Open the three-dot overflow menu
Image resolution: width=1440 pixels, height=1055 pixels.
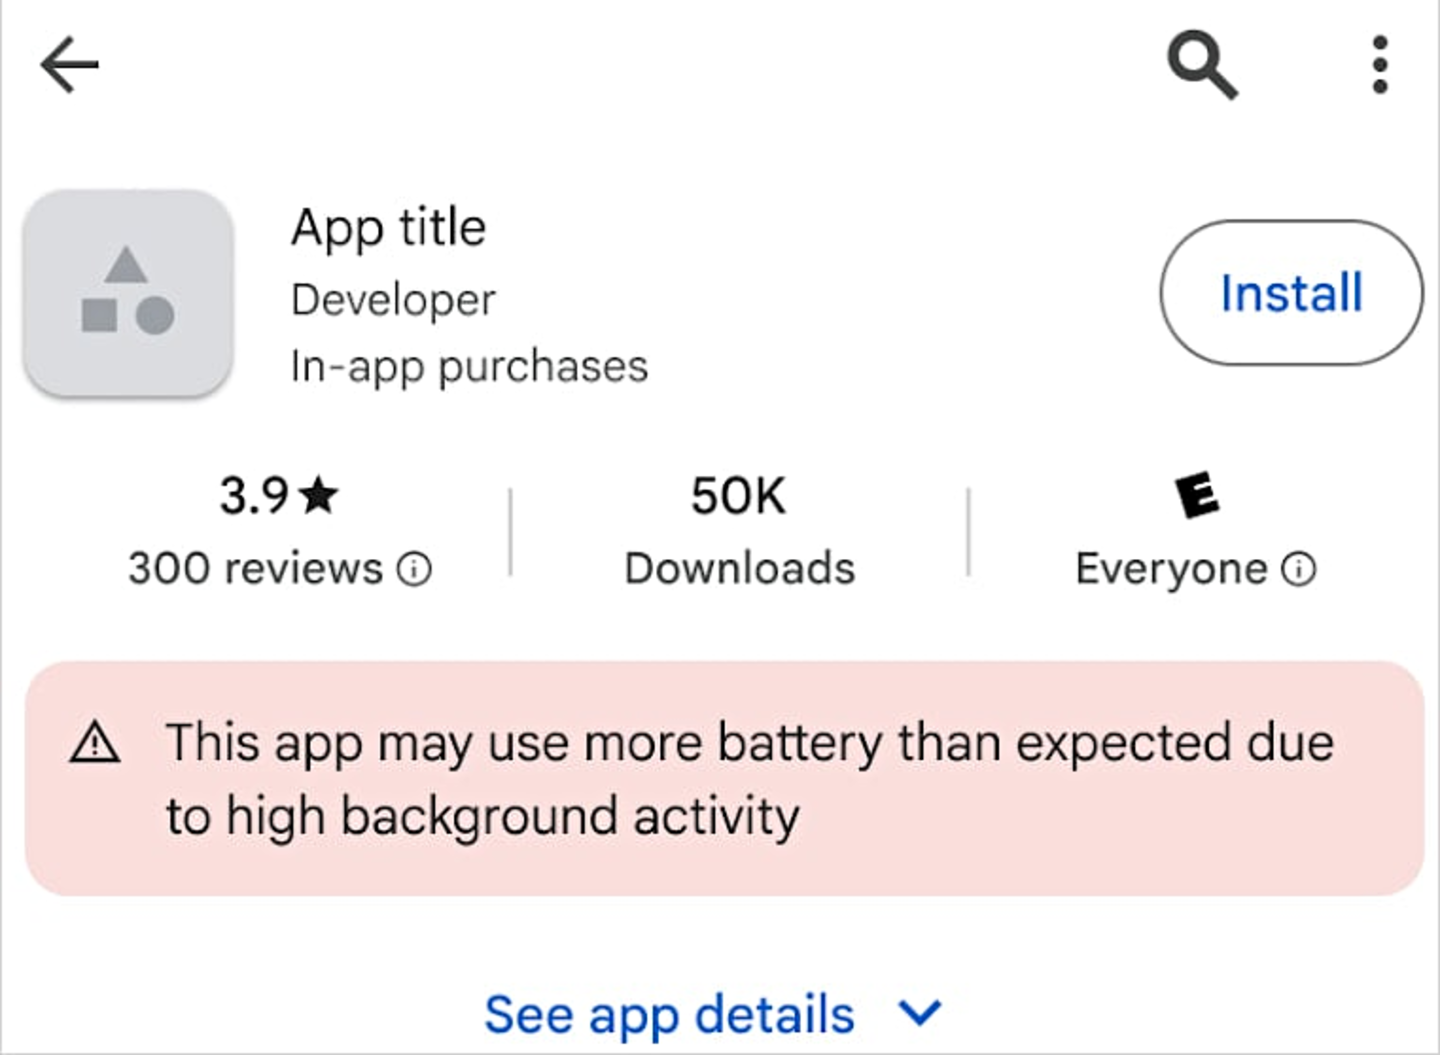click(x=1379, y=63)
